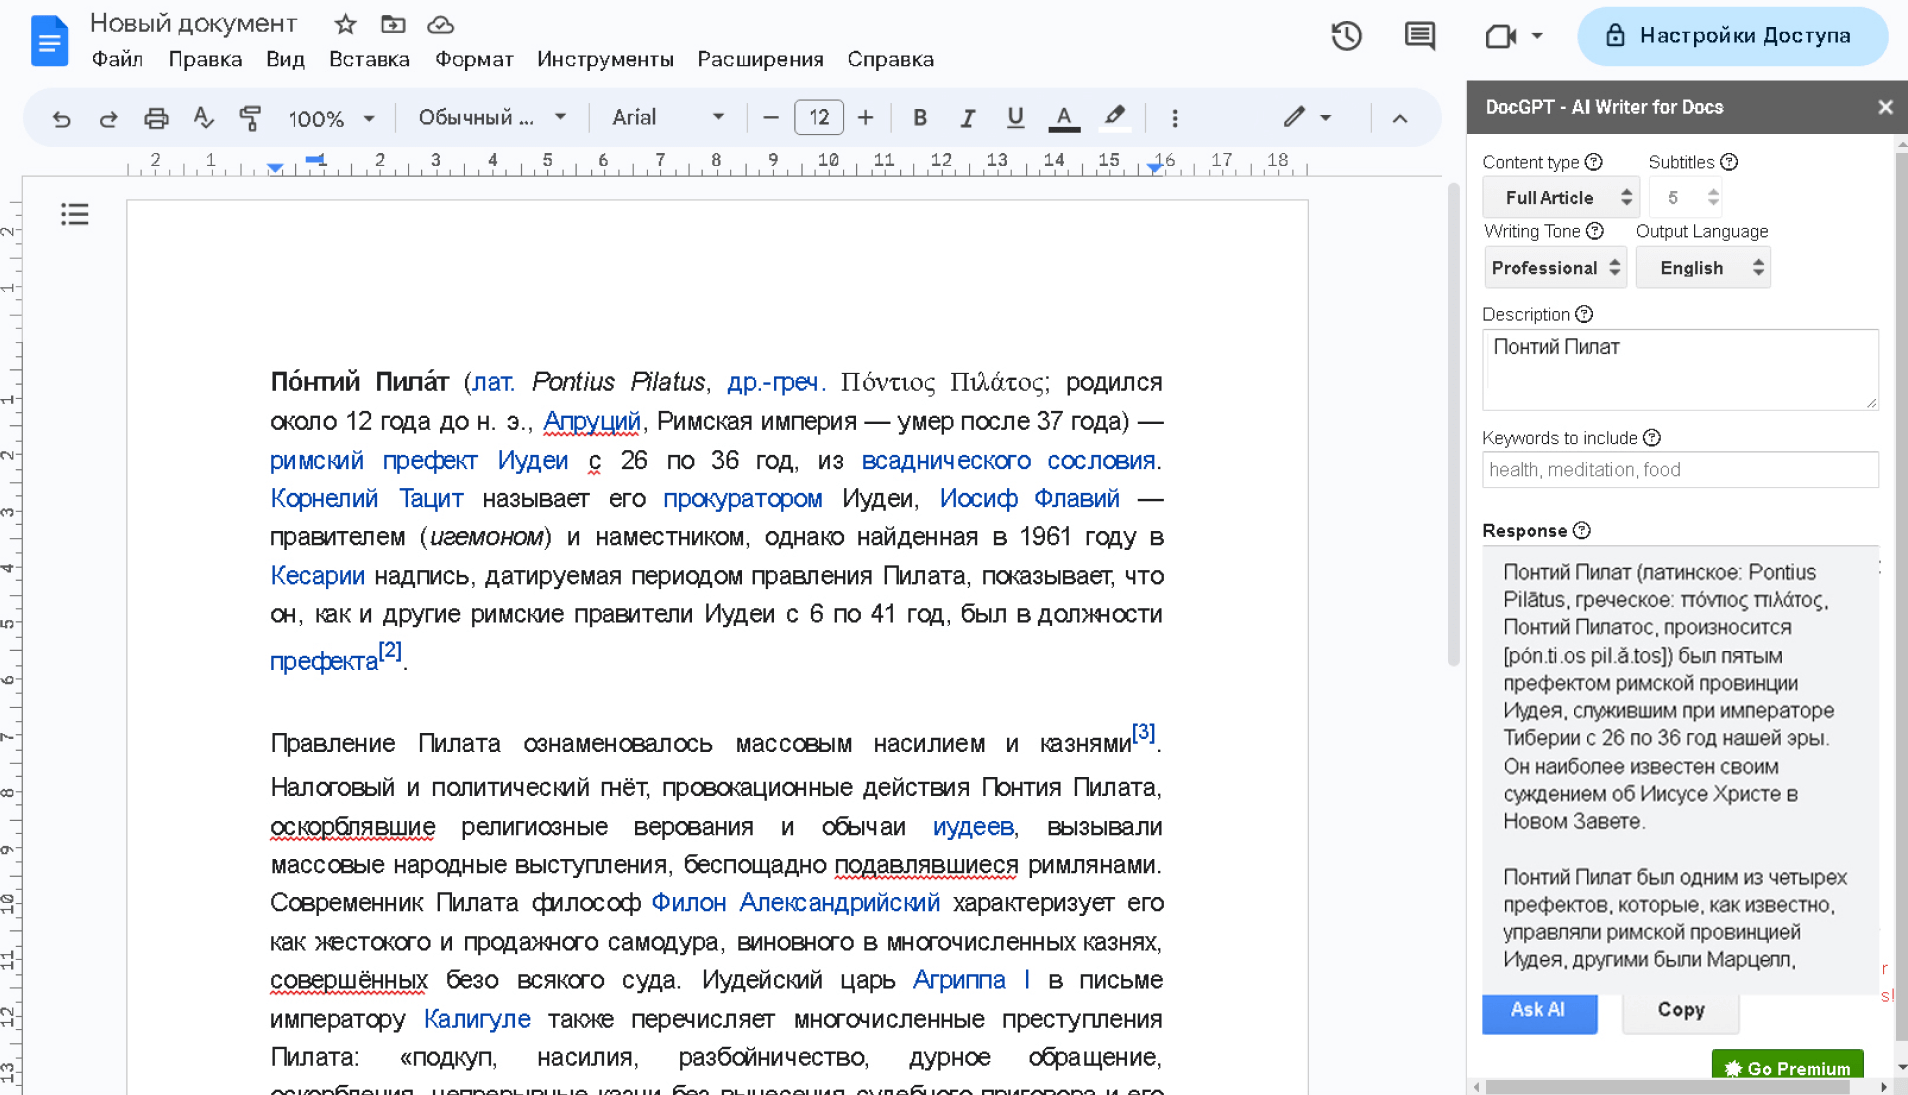Expand the Writing Tone Professional dropdown
Viewport: 1908px width, 1095px height.
pos(1555,268)
